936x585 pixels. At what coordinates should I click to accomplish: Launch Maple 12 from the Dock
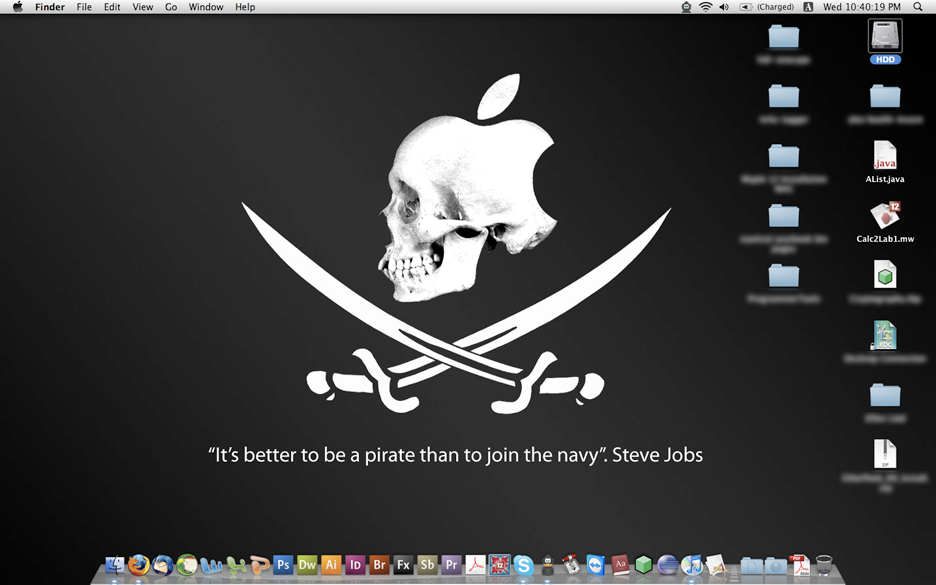500,565
